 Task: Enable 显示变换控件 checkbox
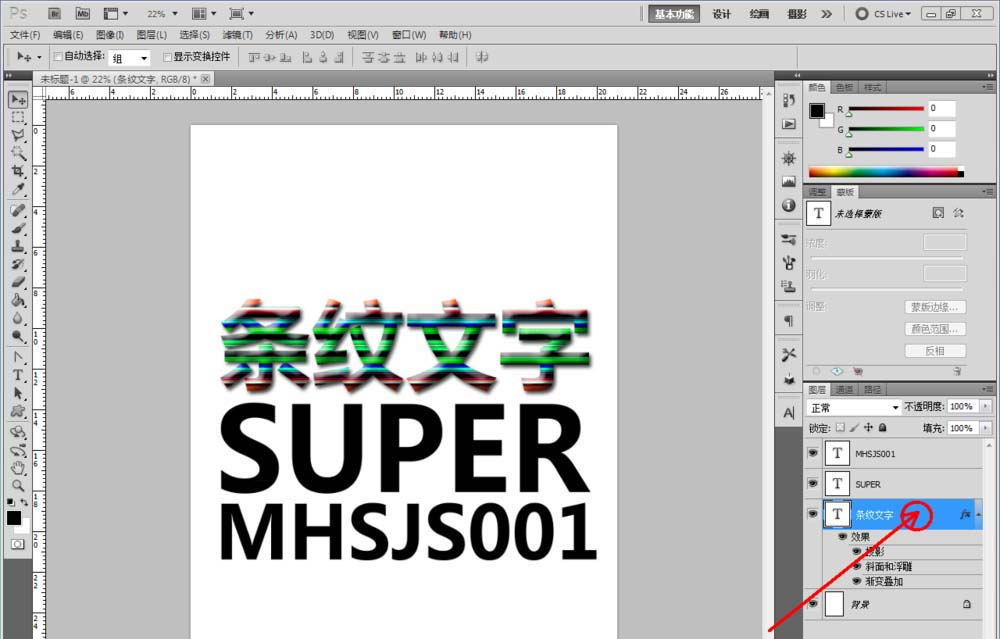pos(168,57)
